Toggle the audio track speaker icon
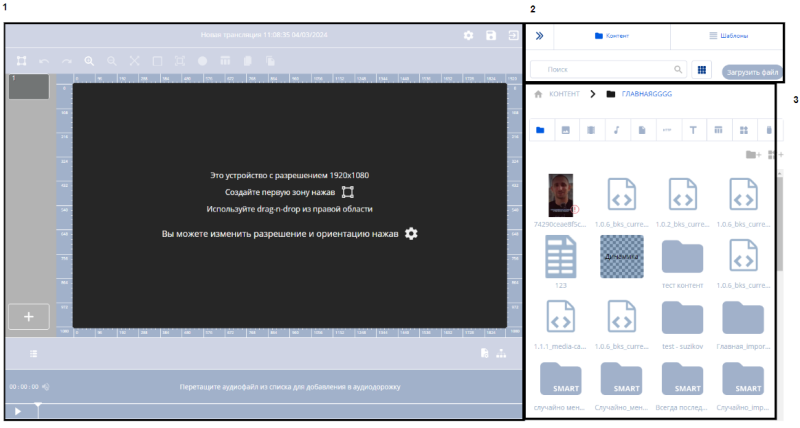800x428 pixels. coord(46,386)
